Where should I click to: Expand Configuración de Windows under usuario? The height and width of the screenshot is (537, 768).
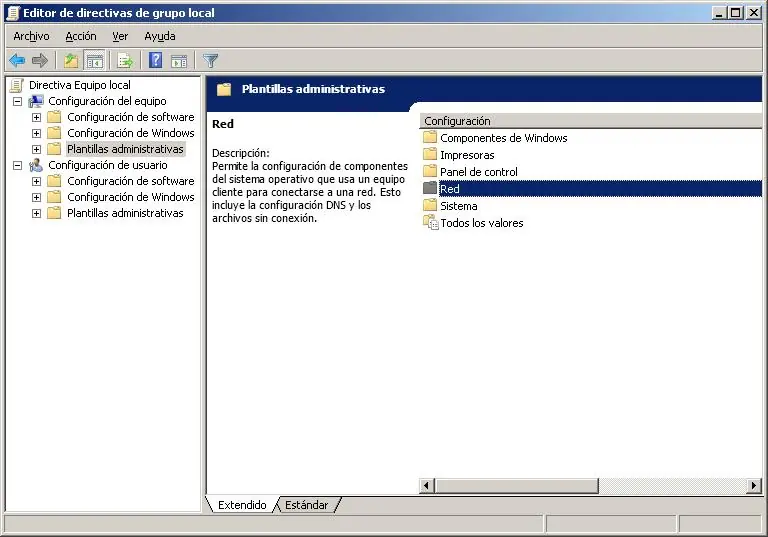36,197
